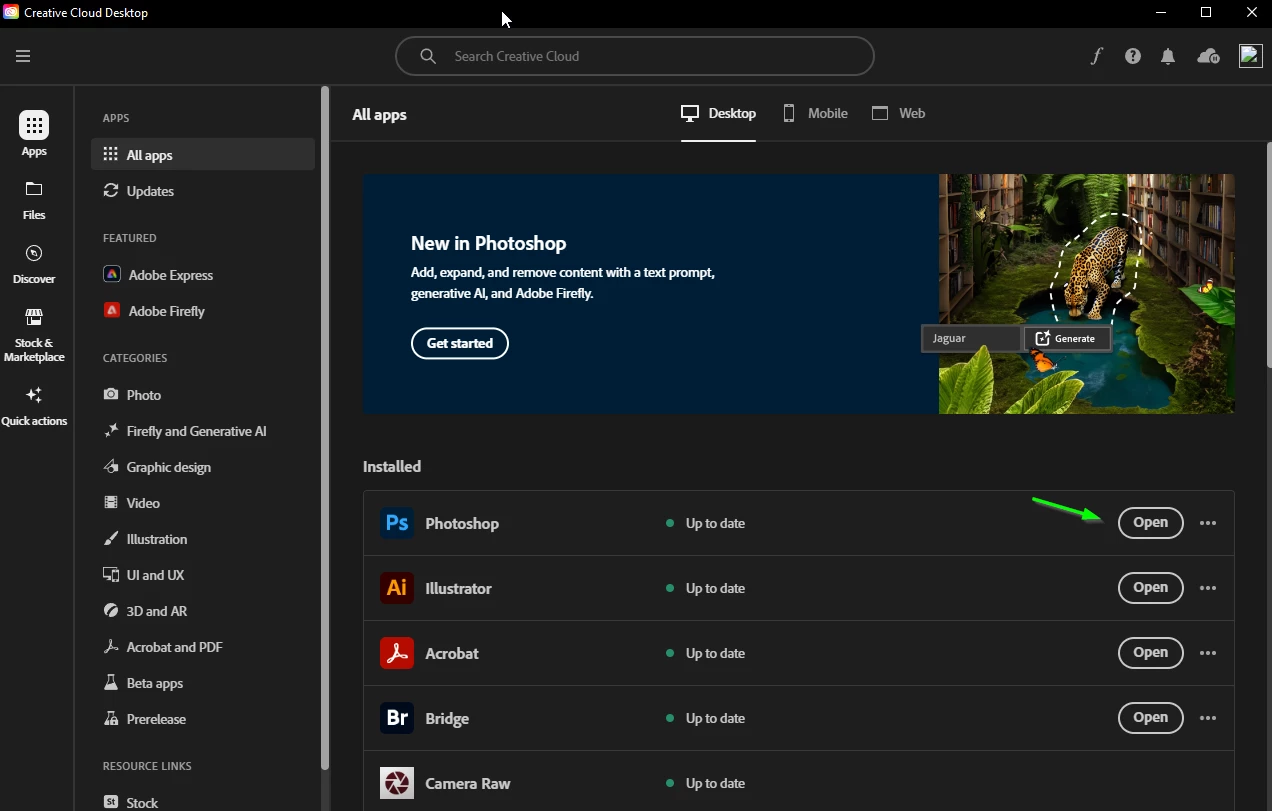Click the New in Photoshop heading
The image size is (1272, 811).
489,243
